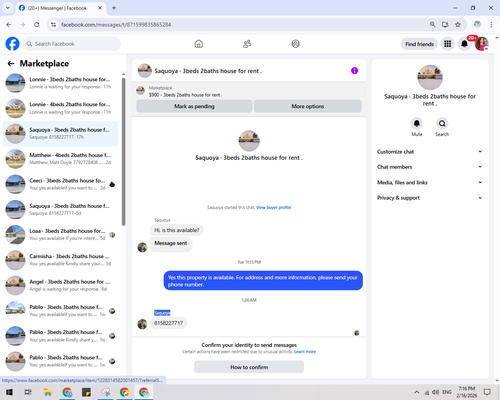The height and width of the screenshot is (400, 500).
Task: Click the conversation list scrollbar
Action: click(x=123, y=152)
